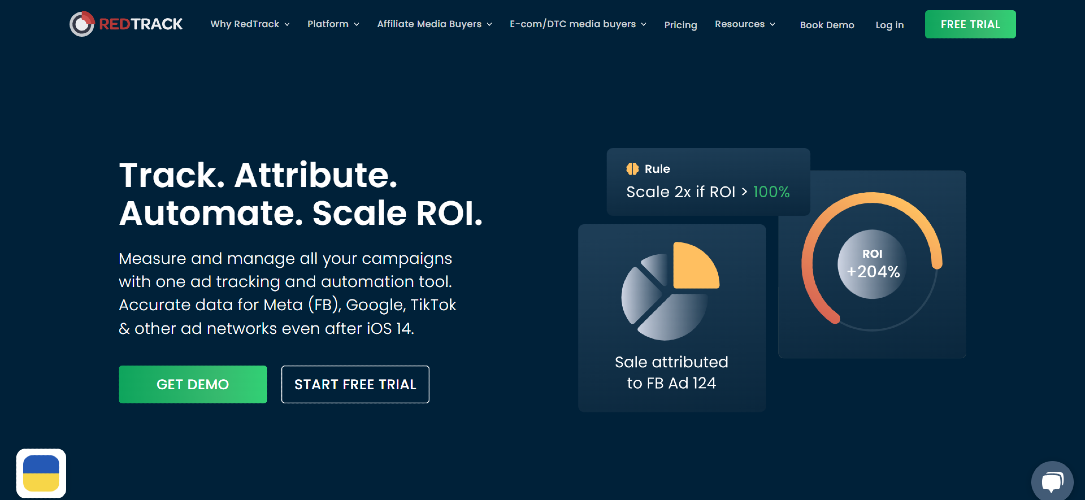Viewport: 1085px width, 500px height.
Task: Click the pie chart graphic
Action: [x=670, y=291]
